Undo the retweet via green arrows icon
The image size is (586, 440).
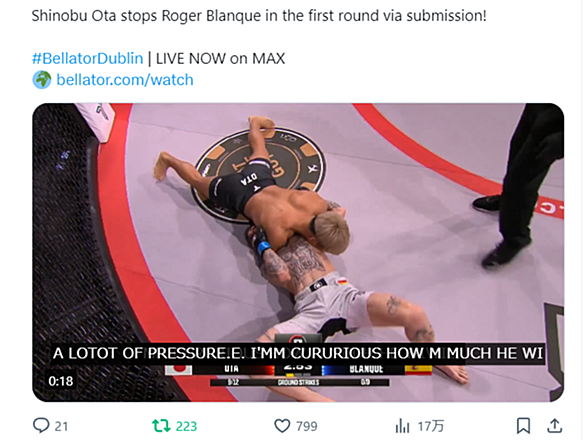(x=161, y=426)
